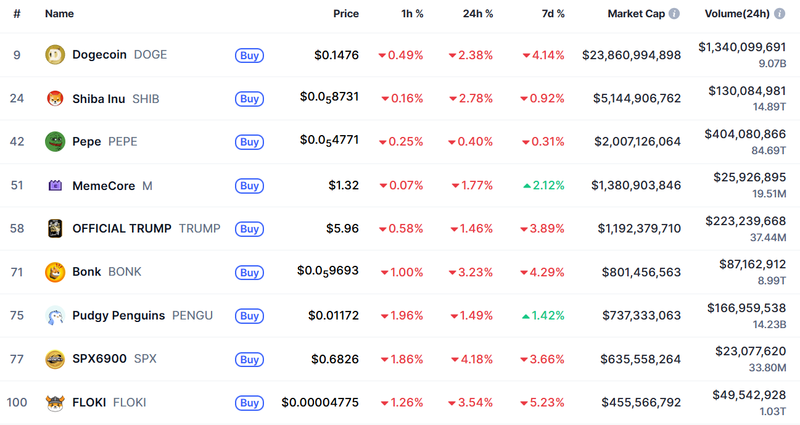Click the Dogecoin coin logo
Image resolution: width=800 pixels, height=425 pixels.
coord(55,55)
